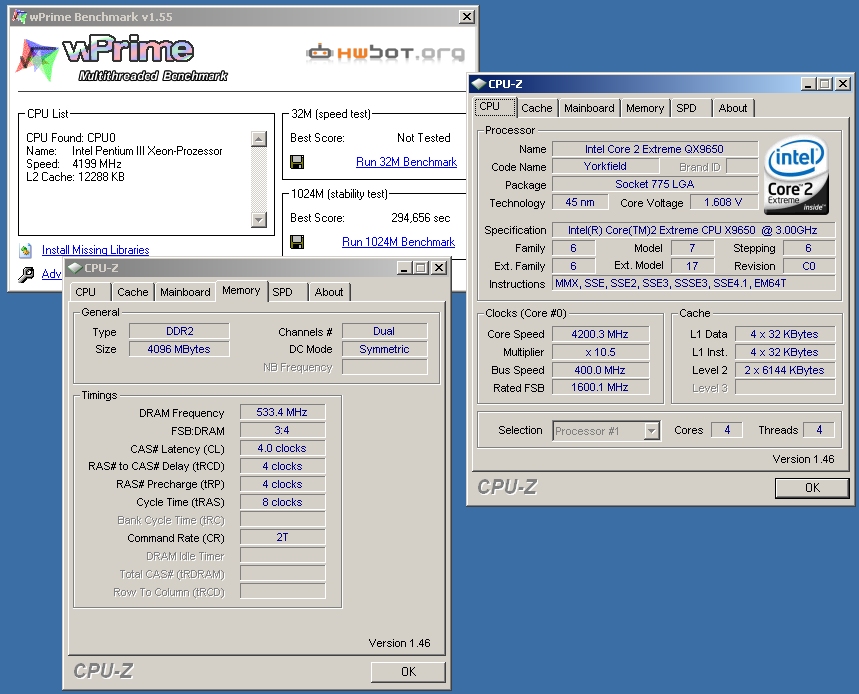Click the CPU-Z processor window title icon
Screen dimensions: 859x694
click(x=479, y=84)
